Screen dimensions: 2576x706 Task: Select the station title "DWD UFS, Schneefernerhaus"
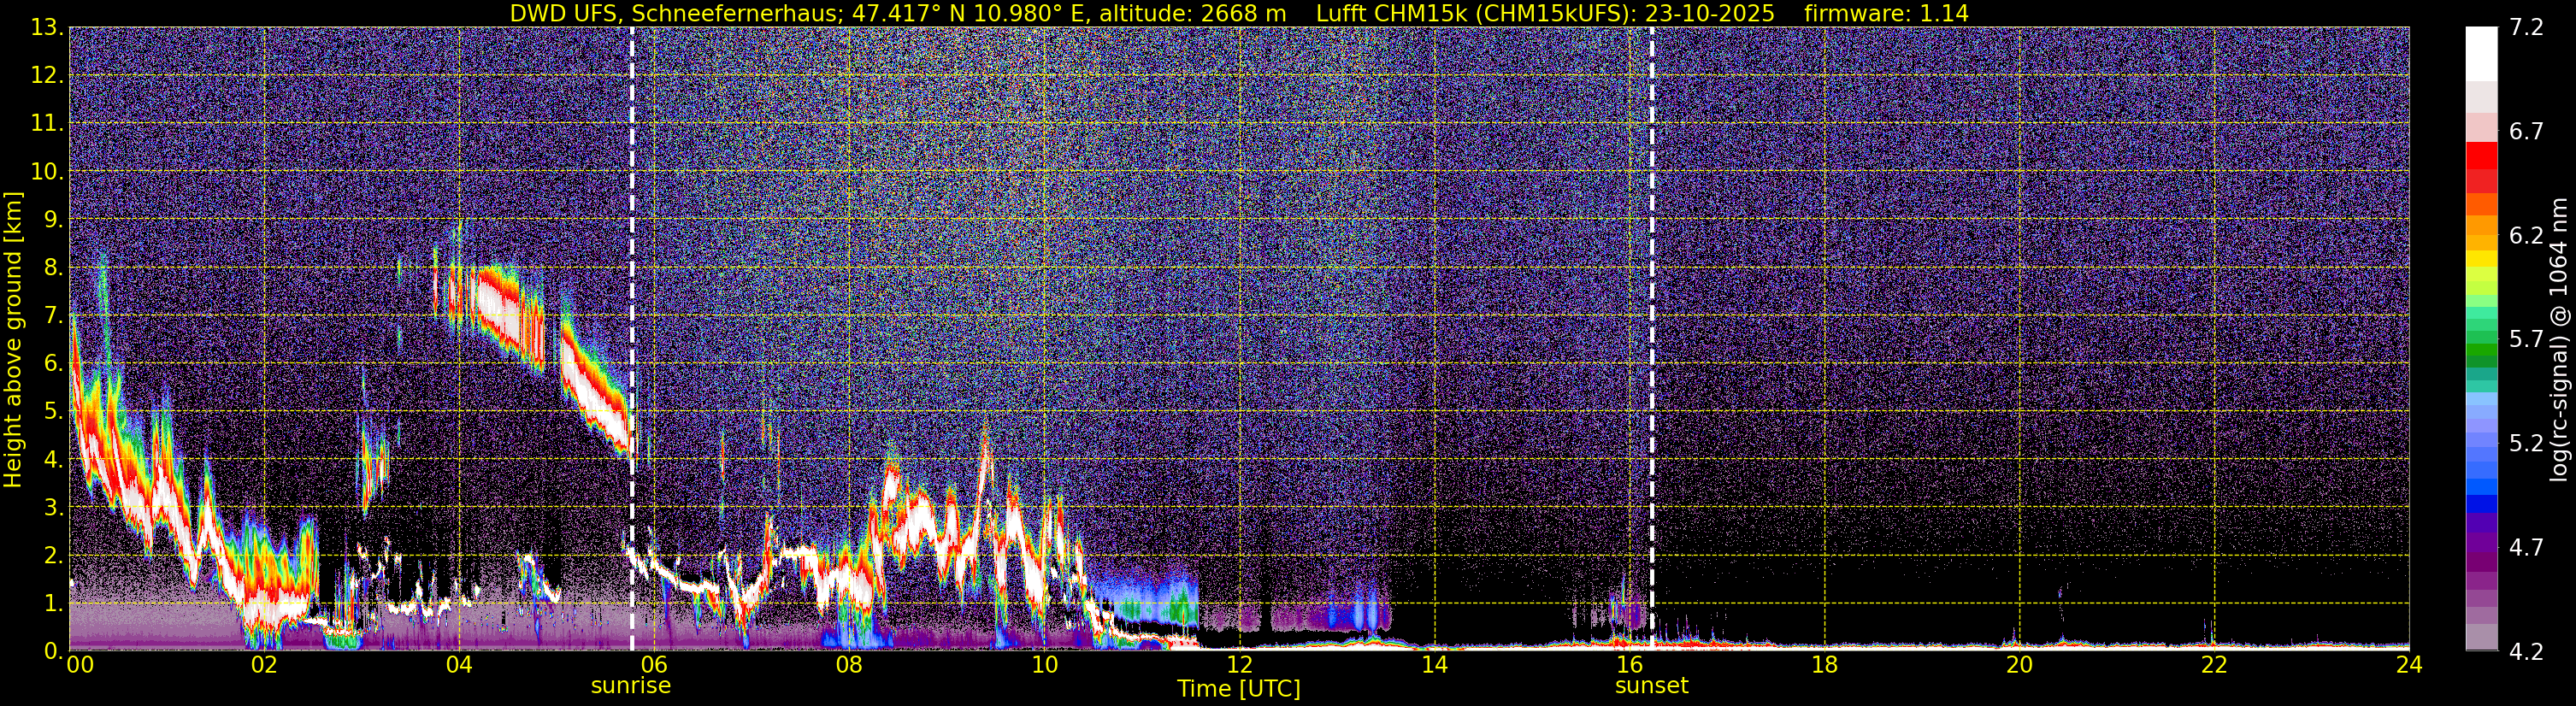point(674,13)
